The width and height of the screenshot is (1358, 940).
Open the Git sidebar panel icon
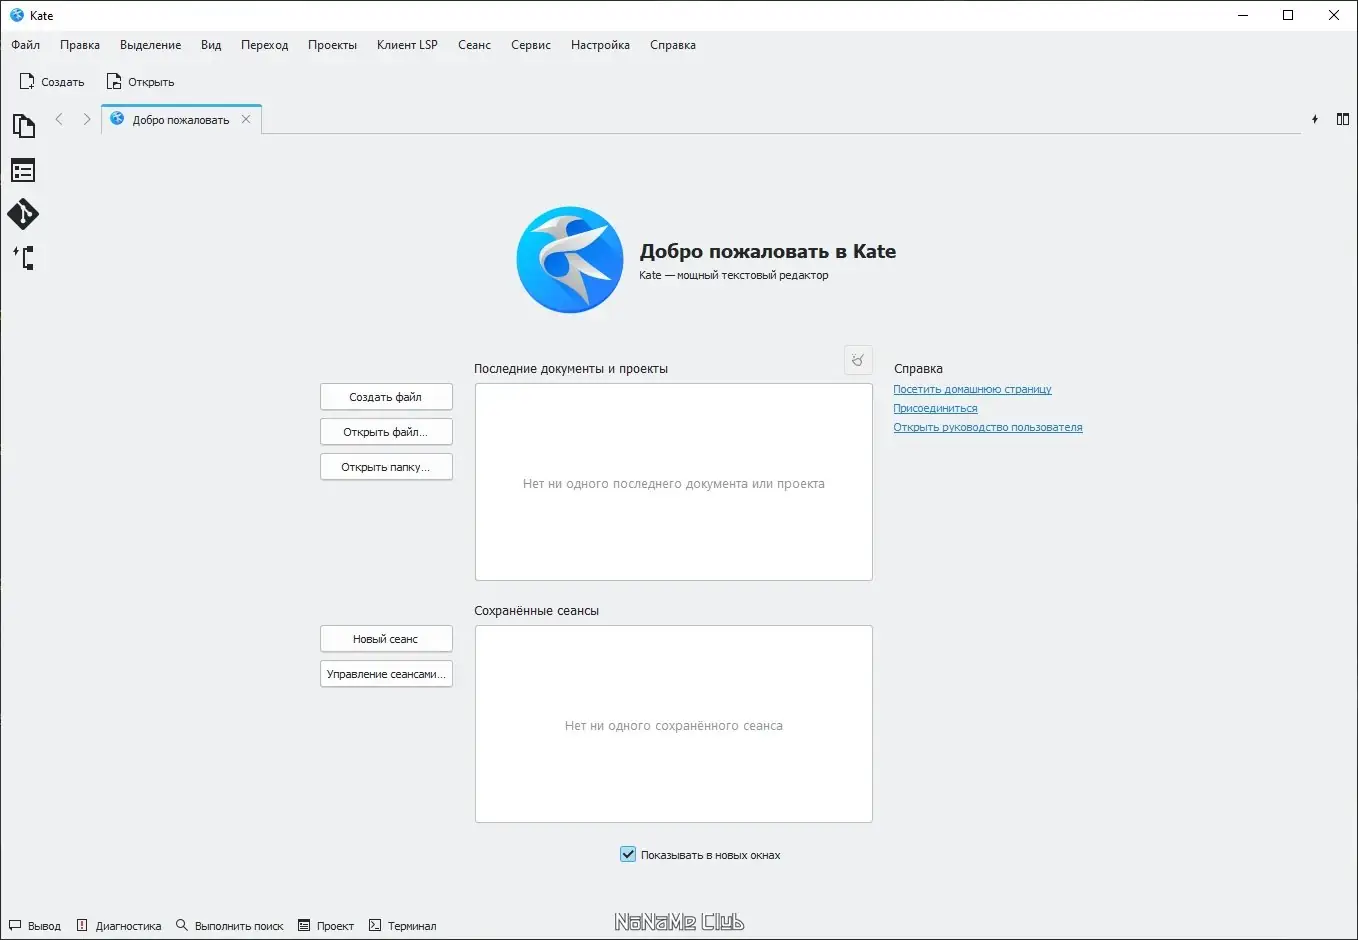tap(23, 214)
